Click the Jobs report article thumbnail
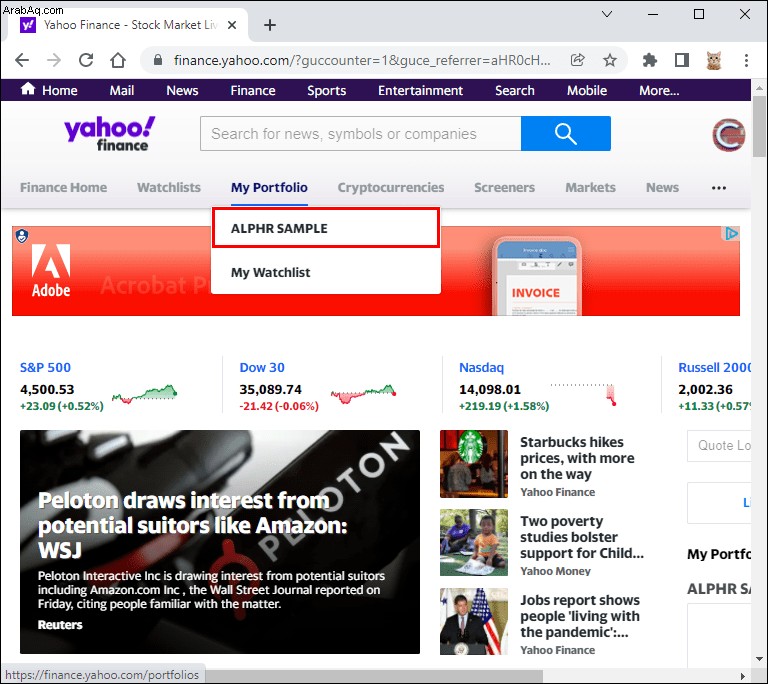This screenshot has width=768, height=684. (x=474, y=621)
